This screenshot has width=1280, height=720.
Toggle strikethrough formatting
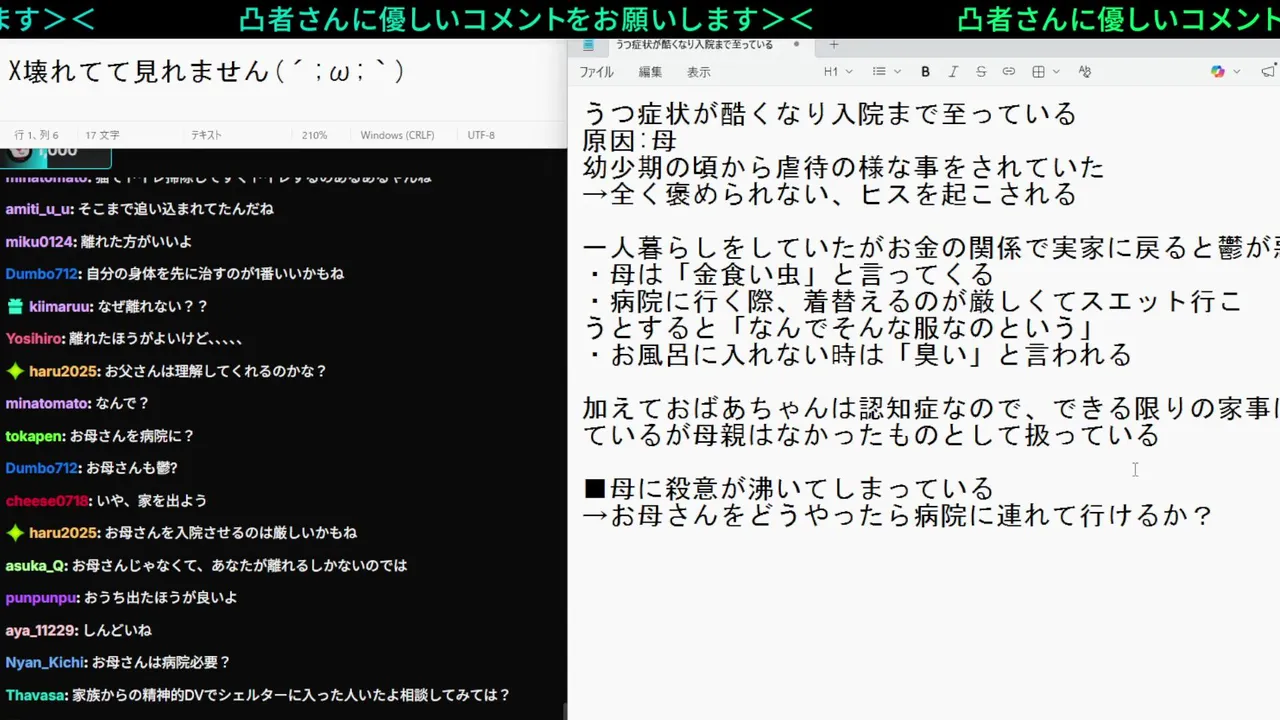981,72
